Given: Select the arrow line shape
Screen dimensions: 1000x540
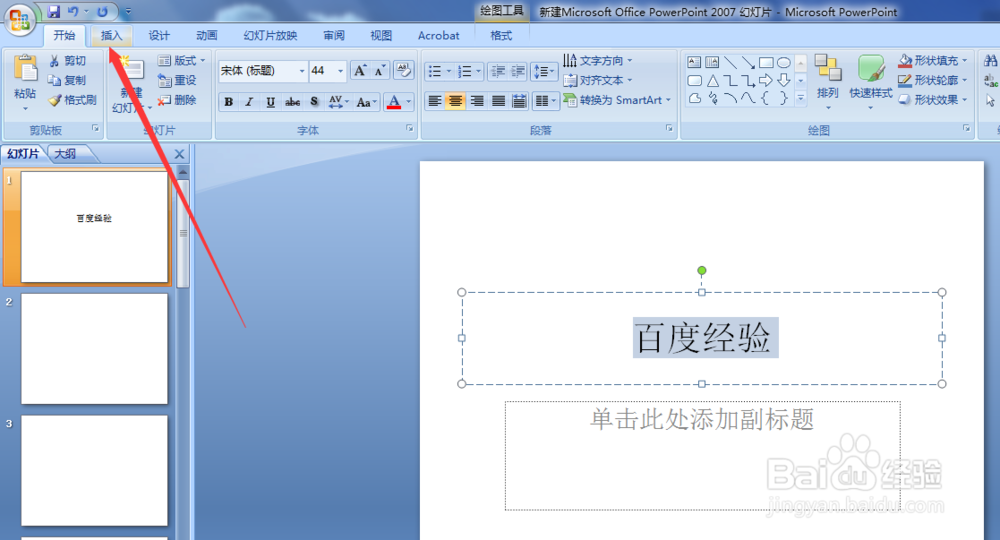Looking at the screenshot, I should [x=748, y=62].
